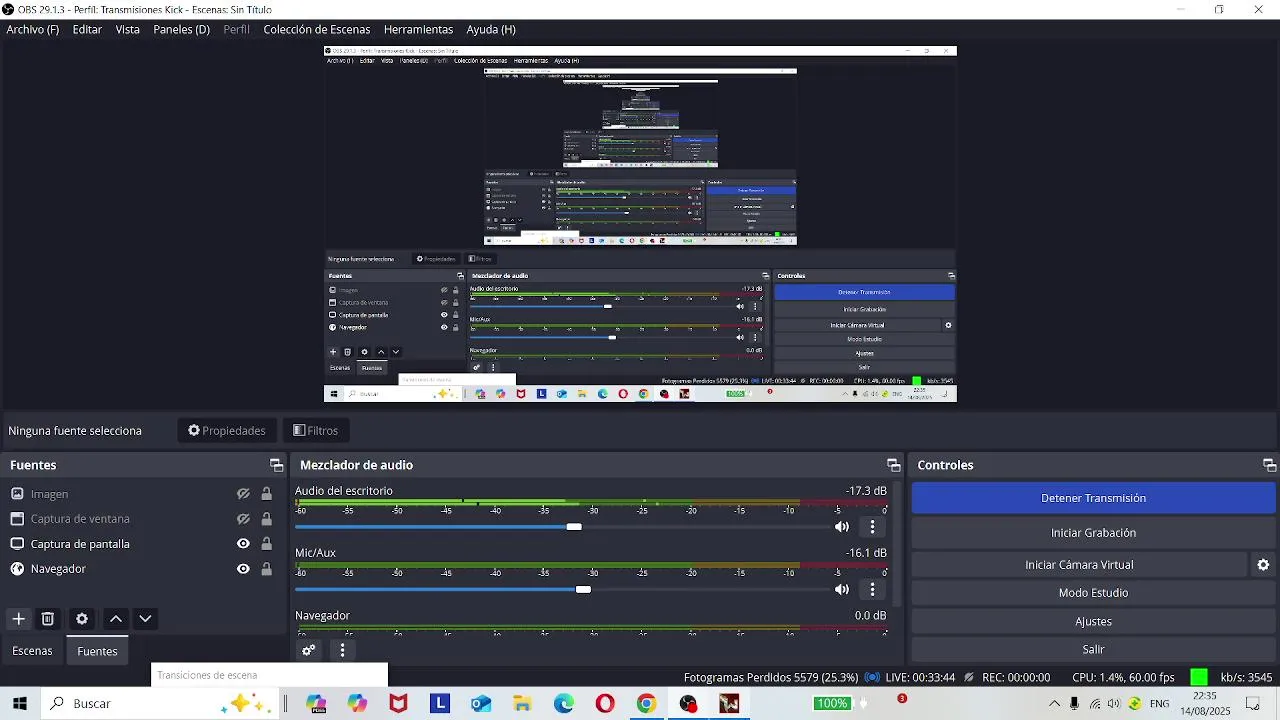1280x720 pixels.
Task: Open Windows Start menu
Action: [x=19, y=704]
